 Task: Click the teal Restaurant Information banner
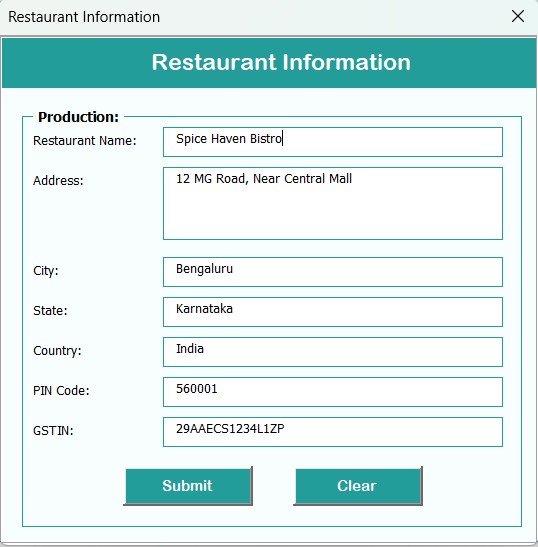[269, 63]
